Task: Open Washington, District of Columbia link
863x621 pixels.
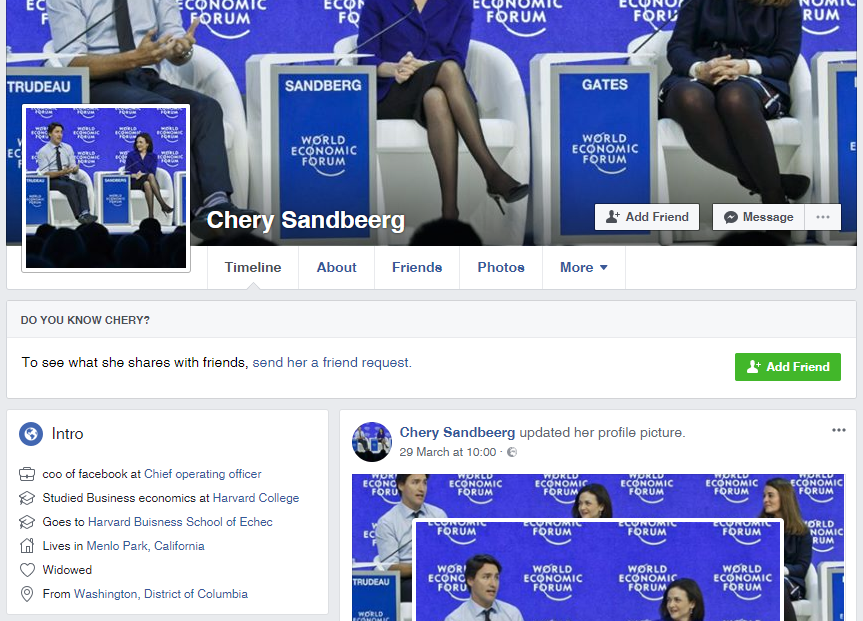Action: pos(161,594)
